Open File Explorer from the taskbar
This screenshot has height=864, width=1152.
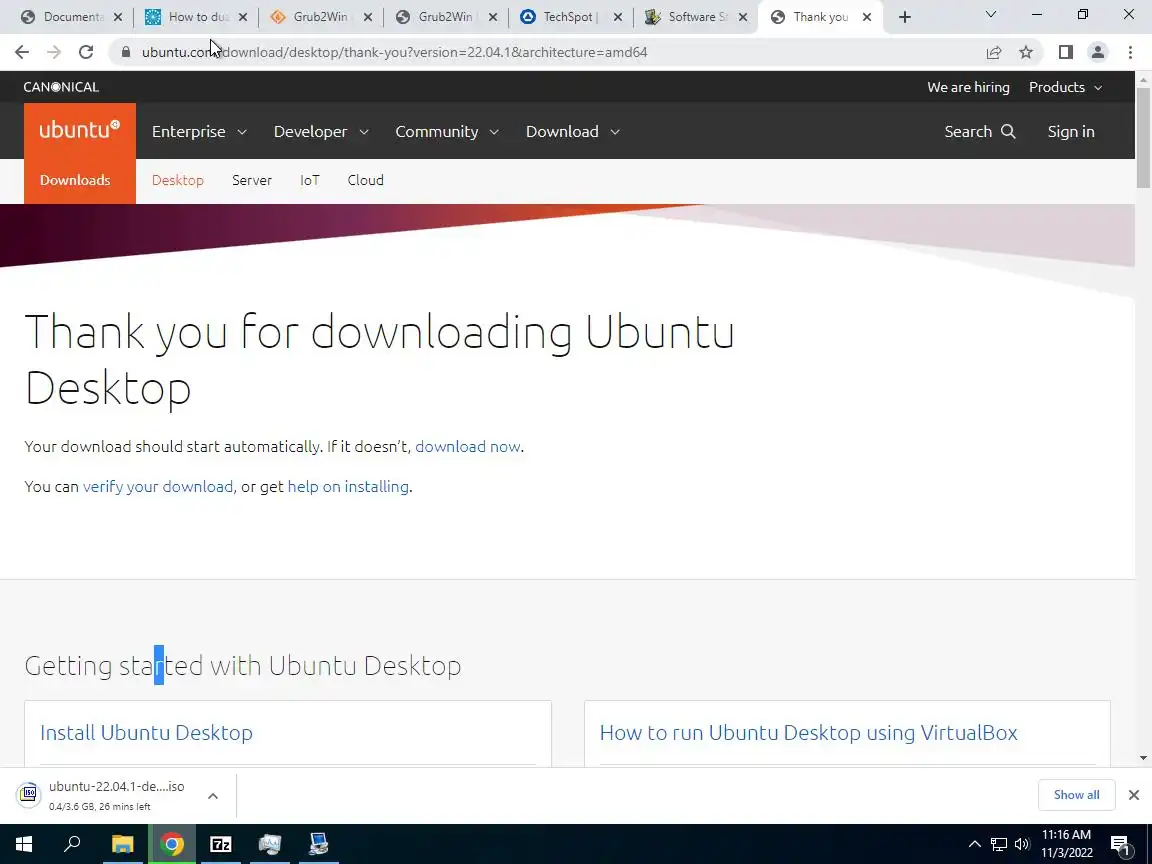click(x=122, y=844)
